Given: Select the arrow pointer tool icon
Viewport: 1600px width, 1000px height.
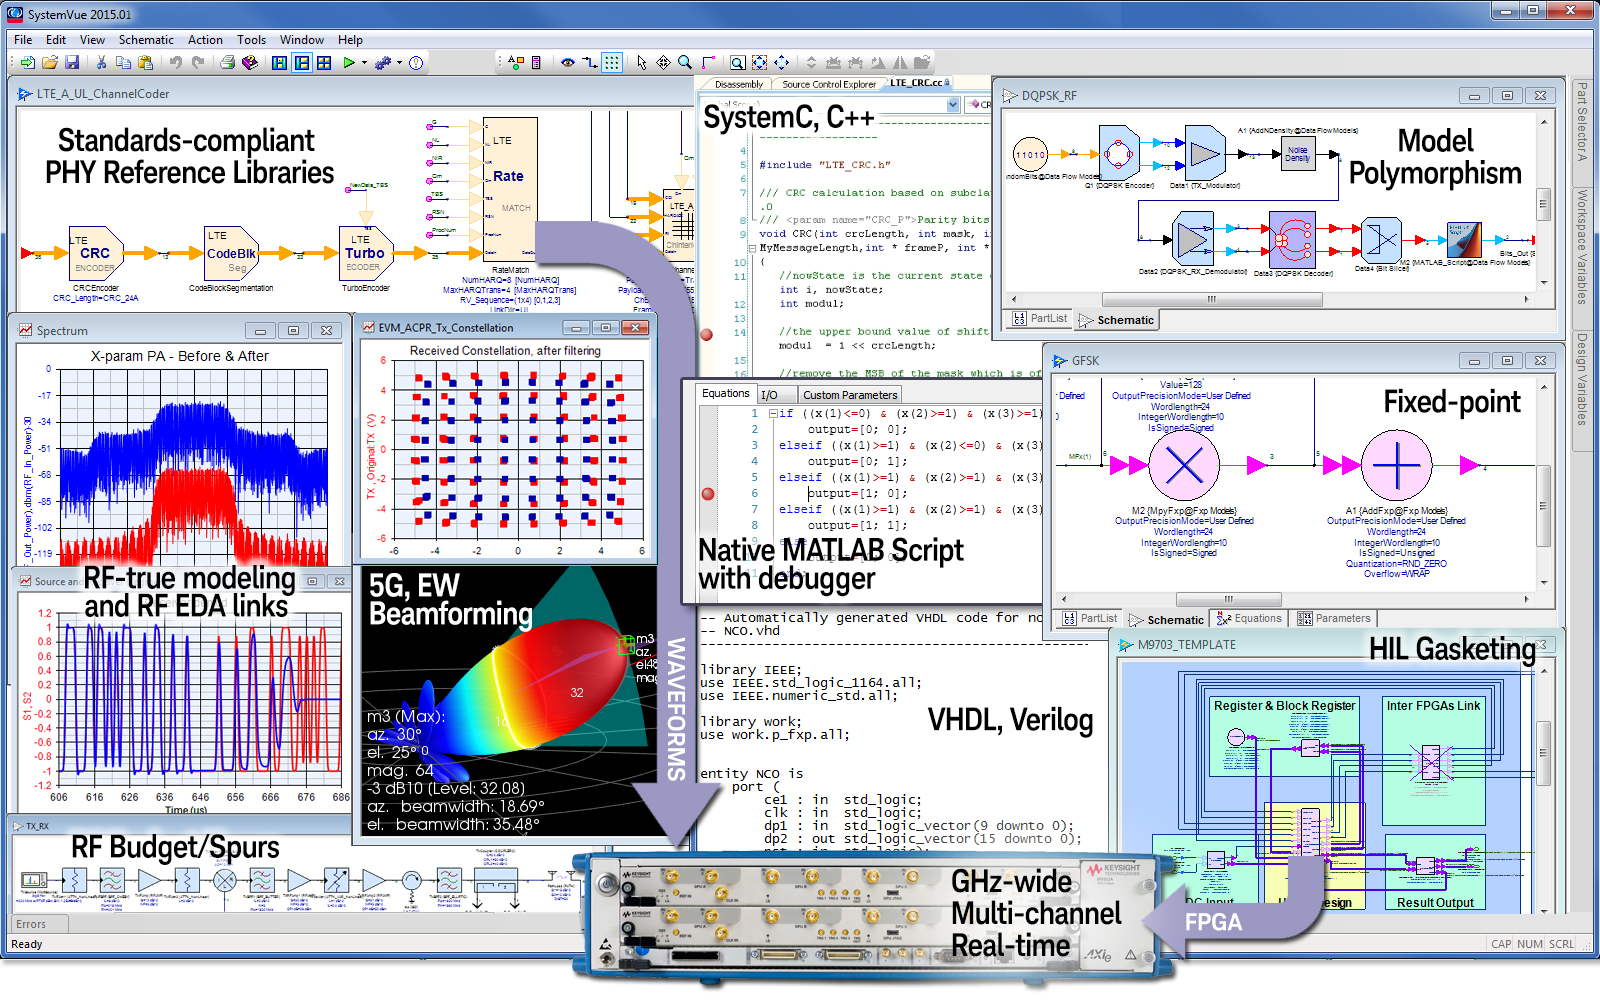Looking at the screenshot, I should pos(641,62).
